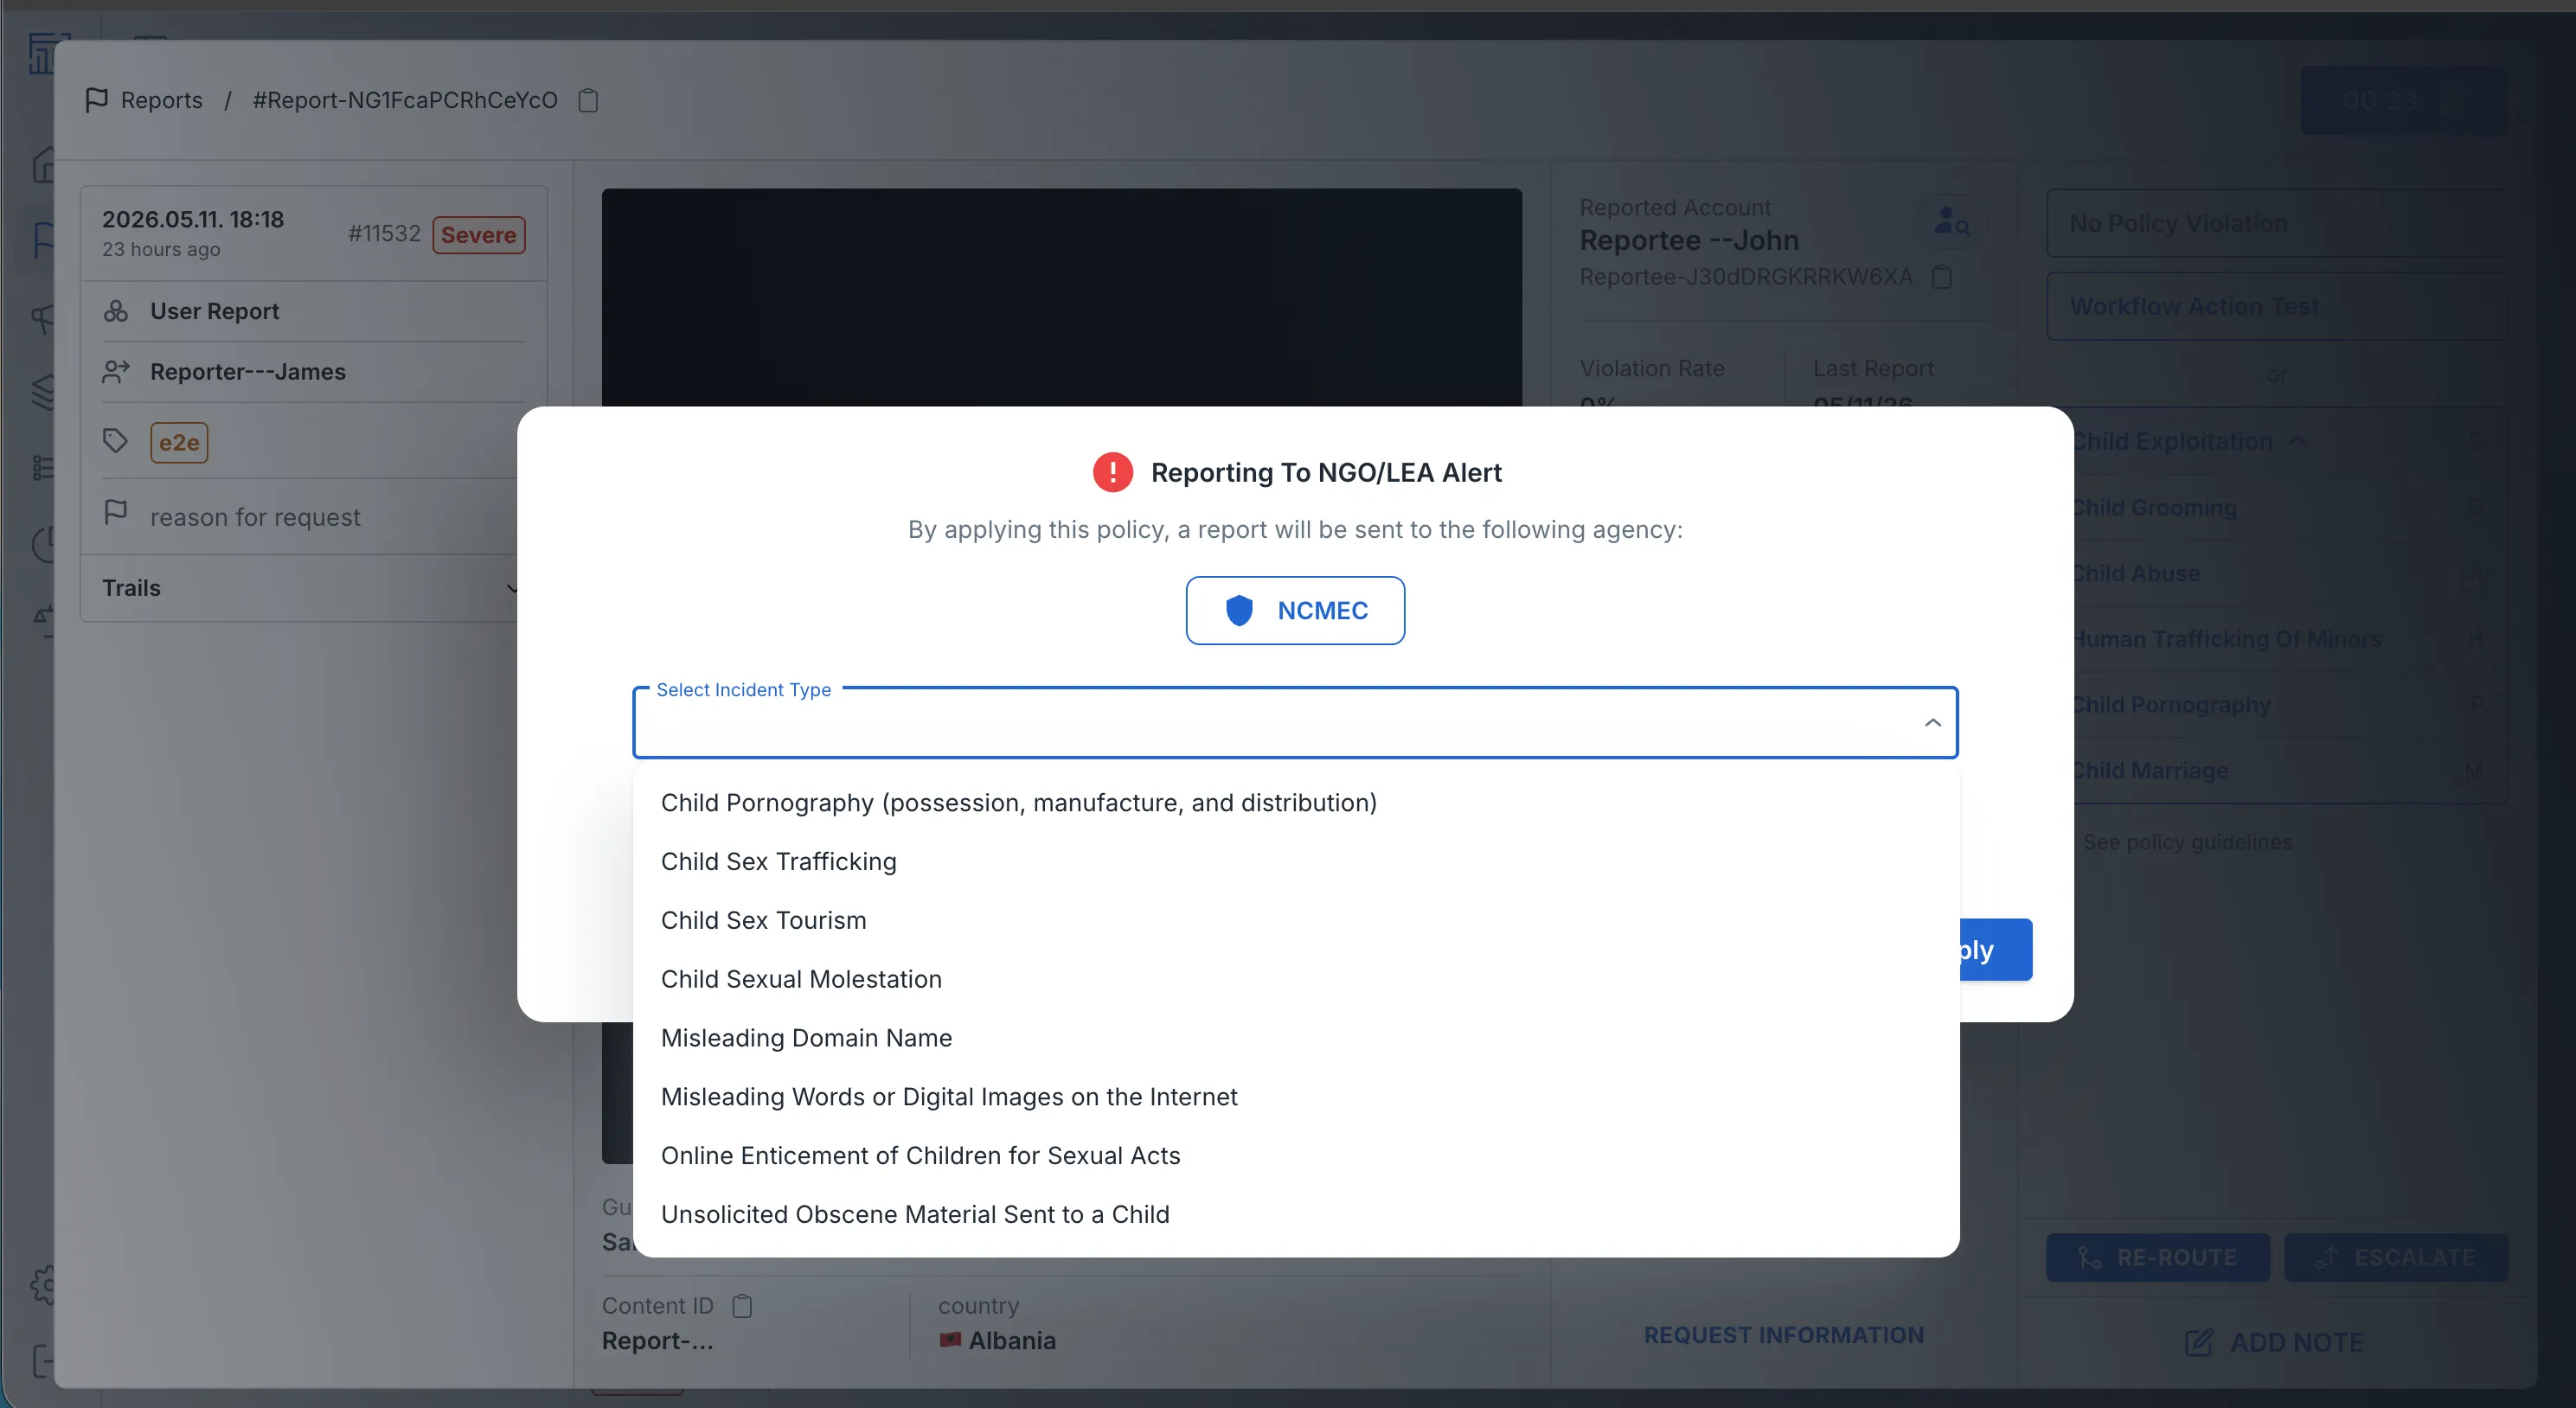Open Reports breadcrumb link
This screenshot has width=2576, height=1408.
[161, 100]
